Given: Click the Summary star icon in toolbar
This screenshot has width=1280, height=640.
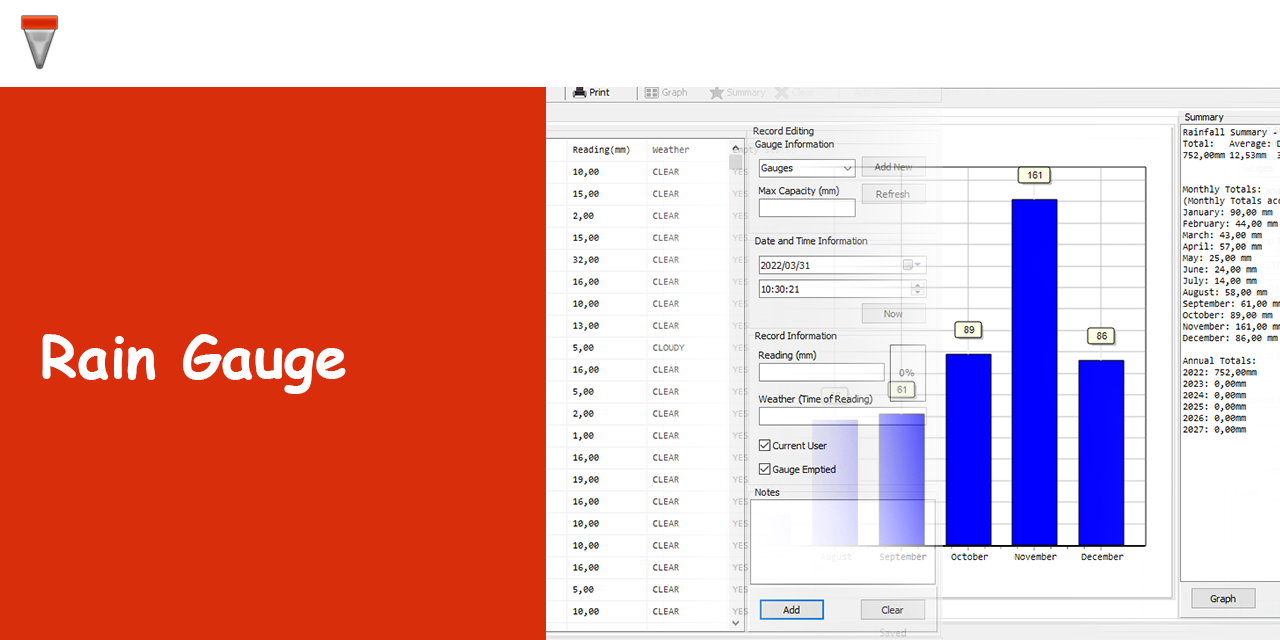Looking at the screenshot, I should click(x=717, y=92).
